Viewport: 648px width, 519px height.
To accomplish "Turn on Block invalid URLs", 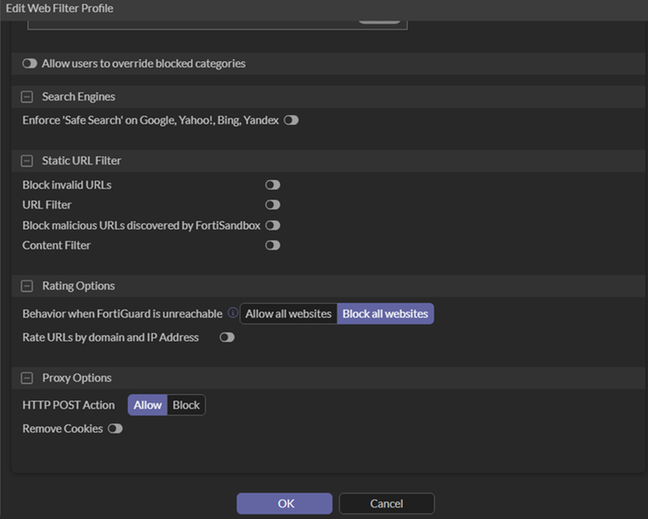I will [x=272, y=185].
